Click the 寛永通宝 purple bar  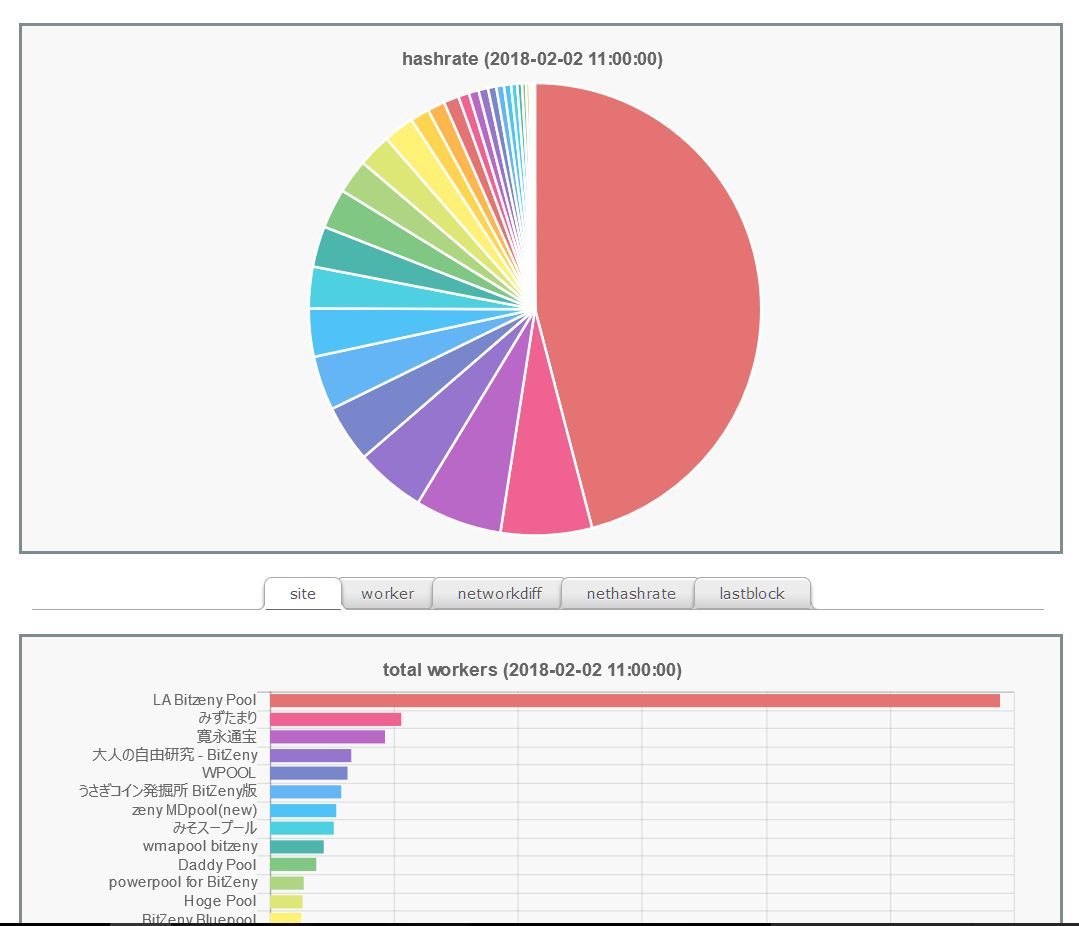click(x=328, y=737)
